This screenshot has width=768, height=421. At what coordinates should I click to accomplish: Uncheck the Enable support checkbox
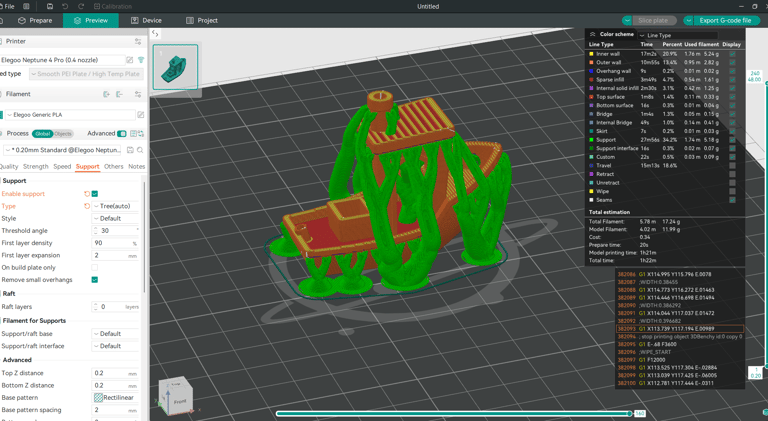tap(95, 194)
